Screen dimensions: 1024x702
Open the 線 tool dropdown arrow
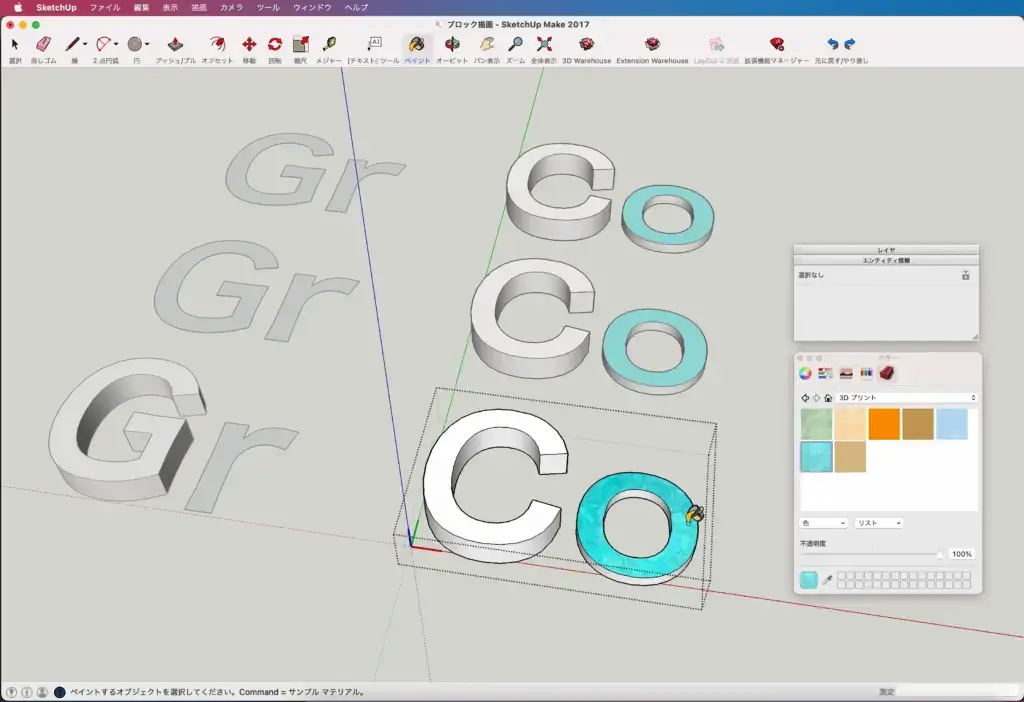(x=85, y=44)
